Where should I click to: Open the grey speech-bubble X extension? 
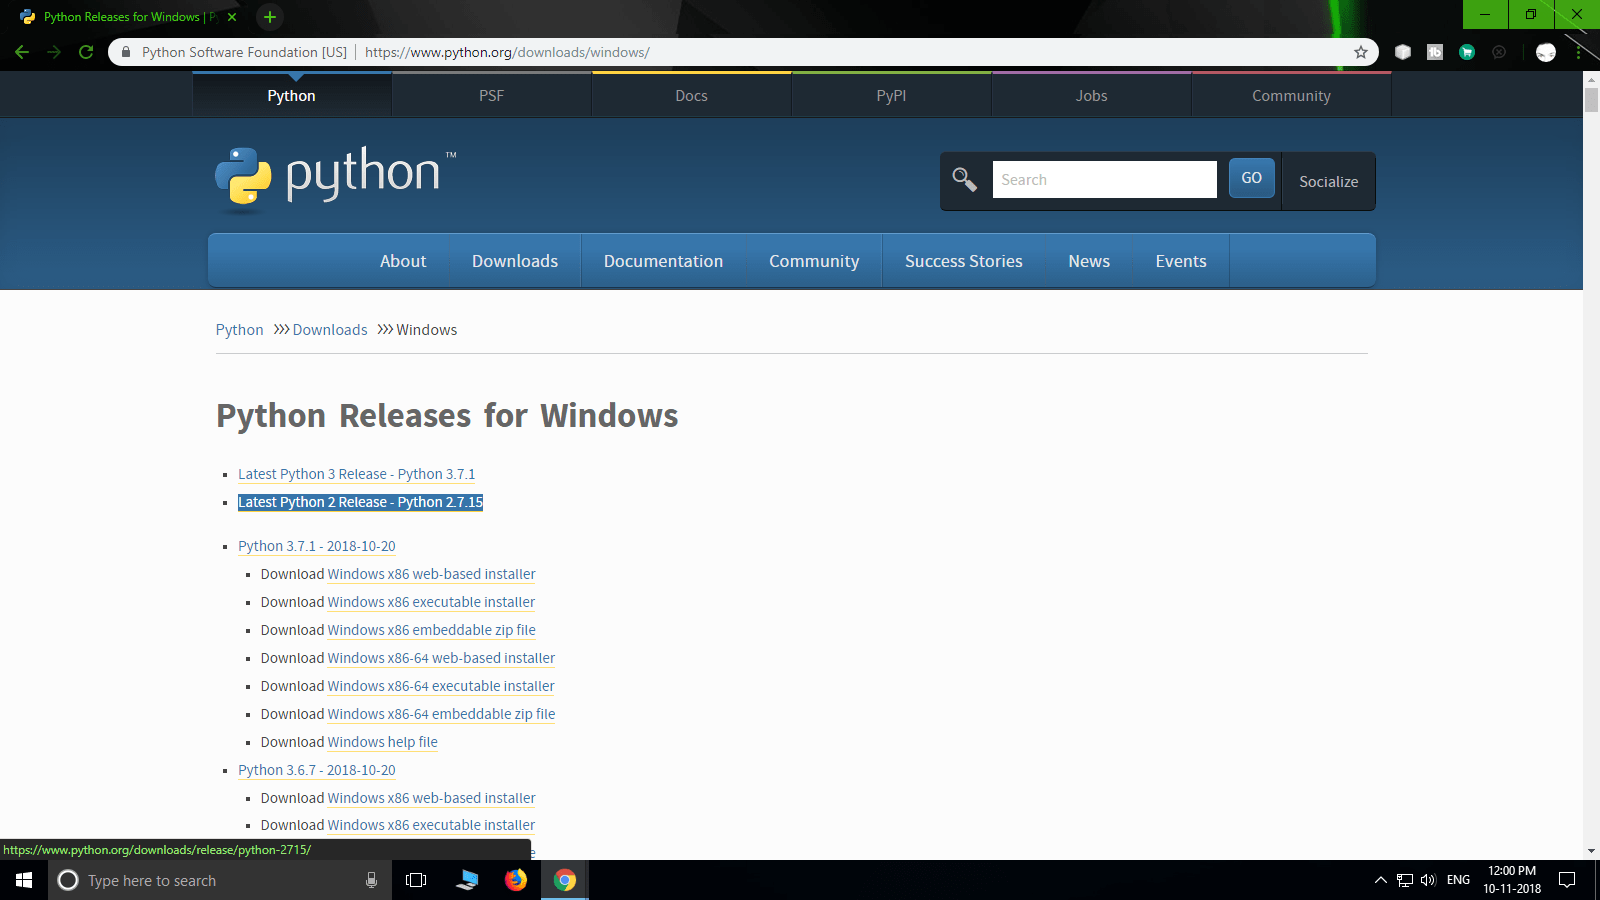1499,52
